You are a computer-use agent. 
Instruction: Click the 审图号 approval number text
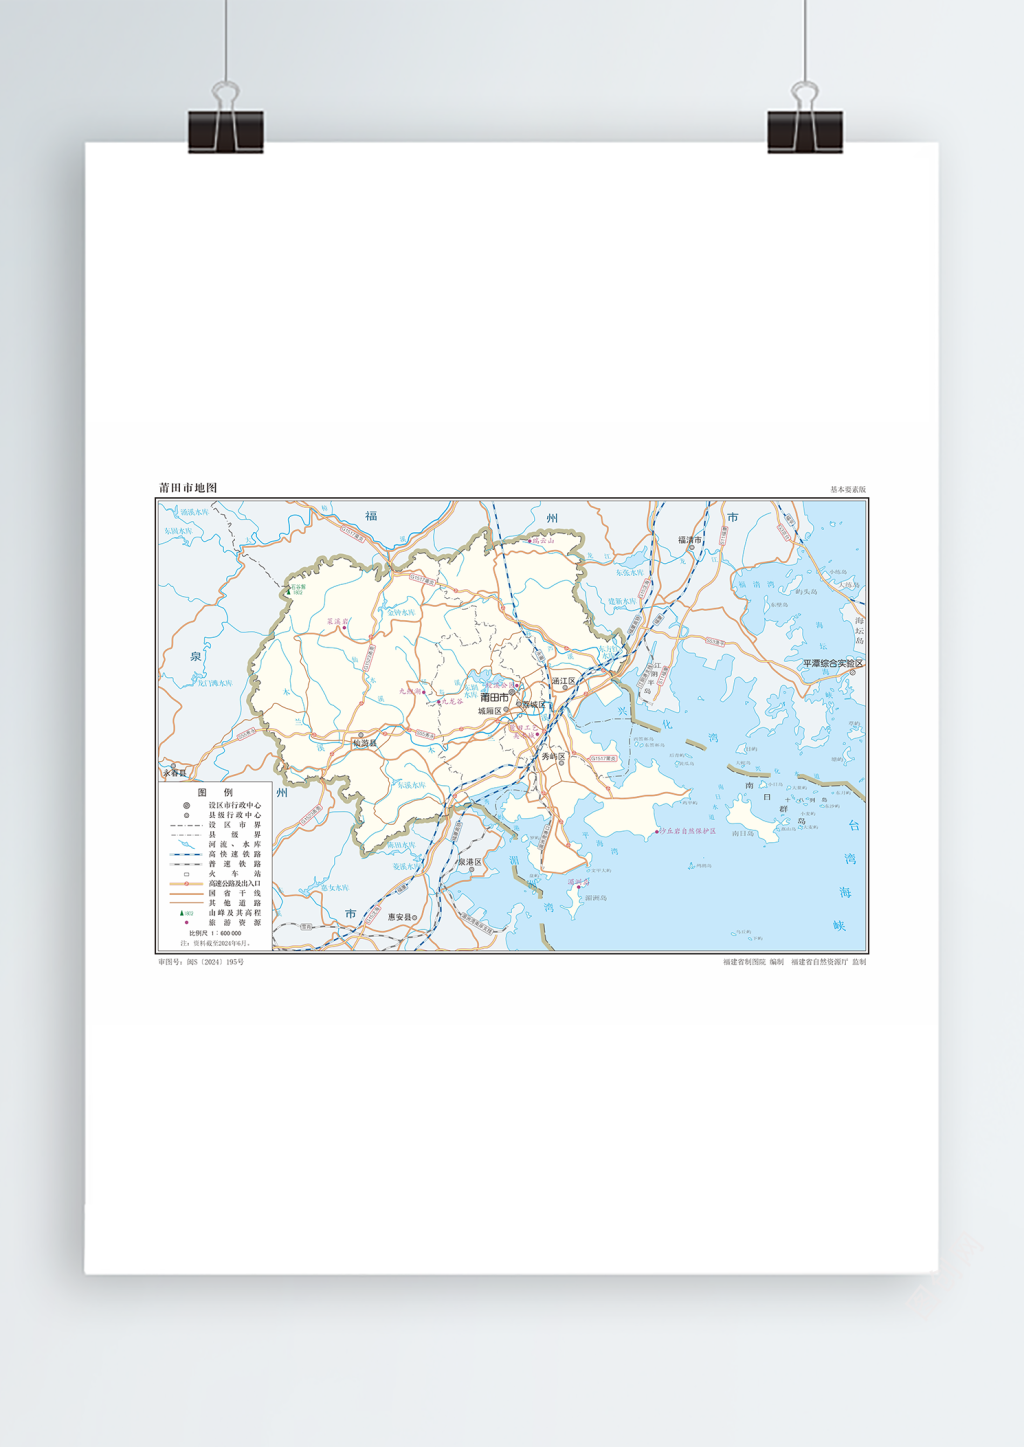pyautogui.click(x=201, y=962)
